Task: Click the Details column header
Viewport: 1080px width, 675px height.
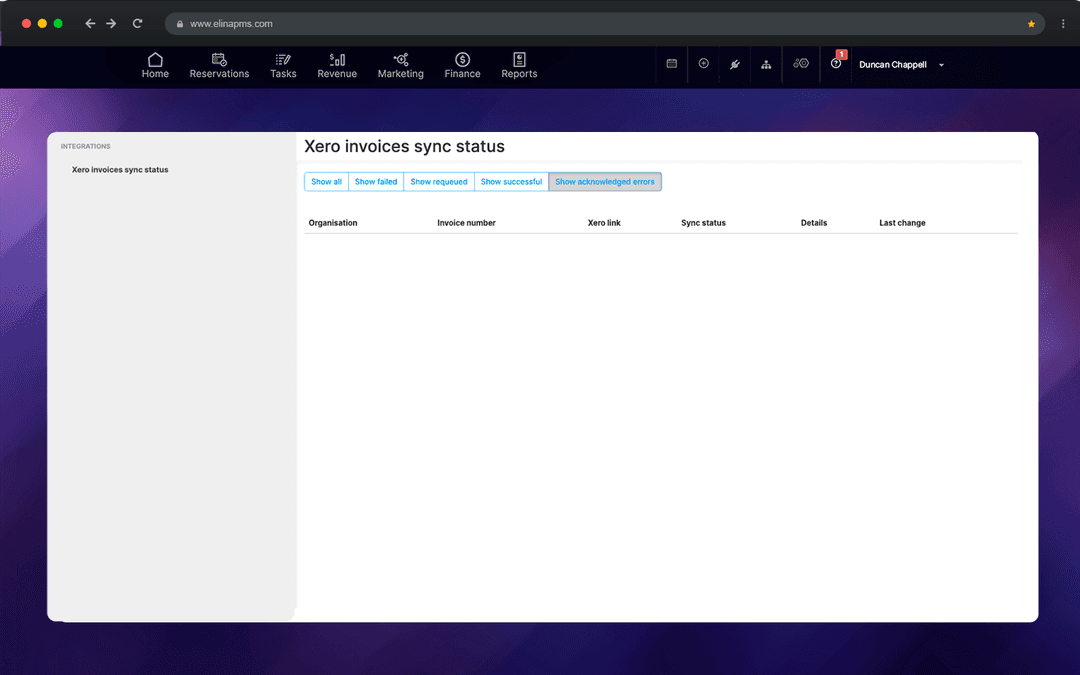Action: point(813,223)
